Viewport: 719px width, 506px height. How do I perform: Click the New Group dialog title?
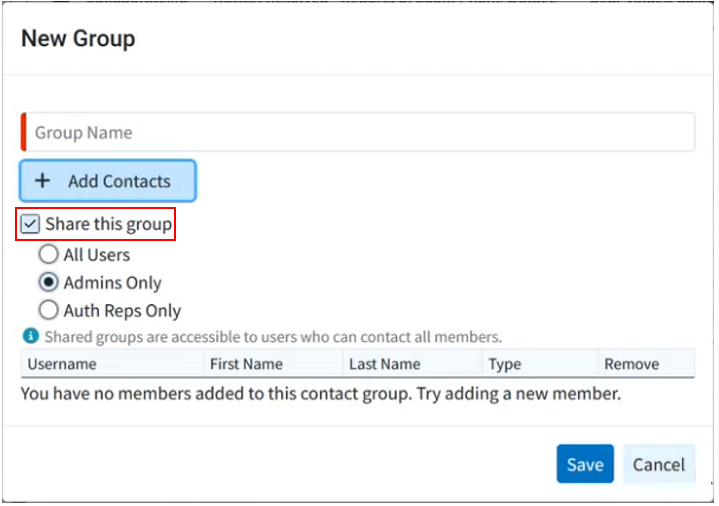click(78, 39)
